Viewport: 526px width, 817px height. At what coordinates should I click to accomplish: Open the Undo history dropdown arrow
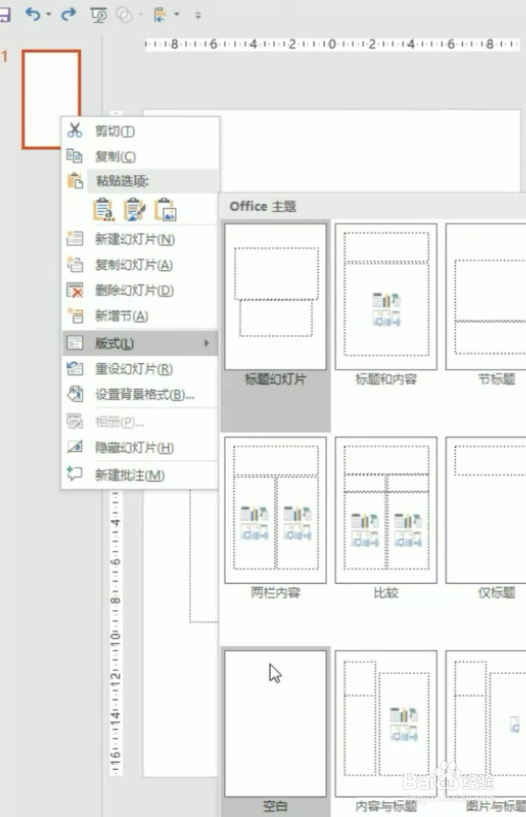pyautogui.click(x=48, y=15)
